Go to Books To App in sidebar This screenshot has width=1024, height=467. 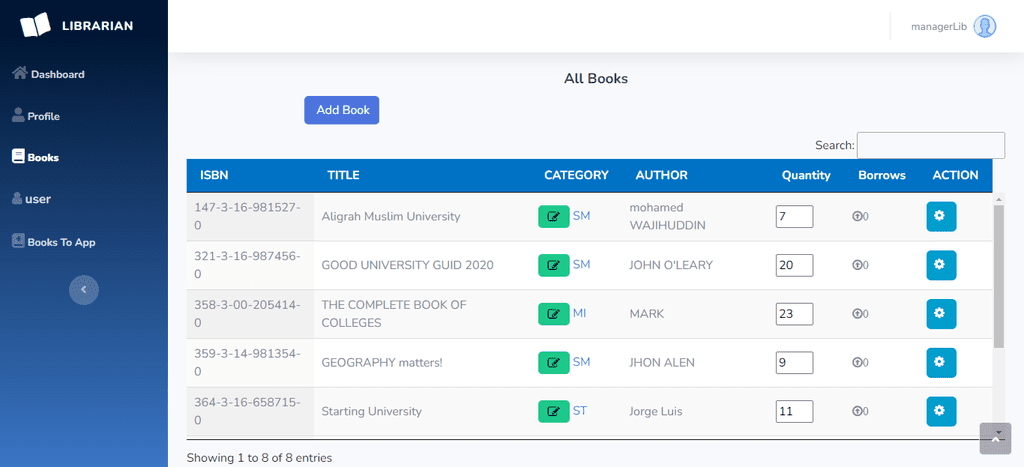tap(54, 242)
